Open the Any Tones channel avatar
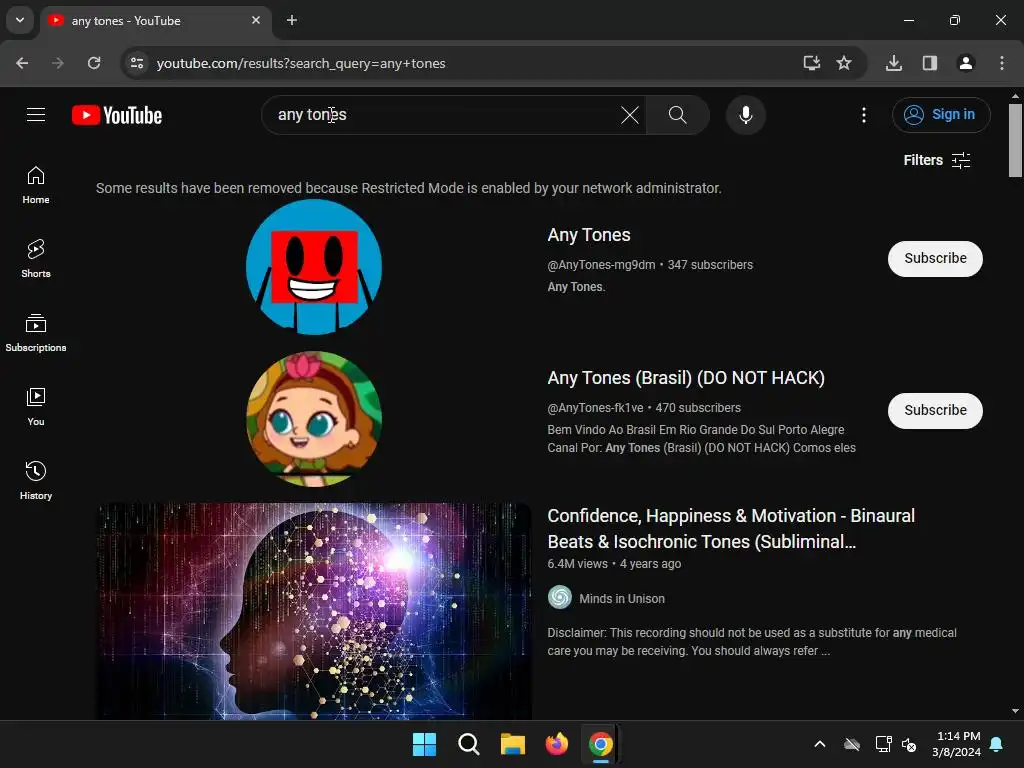 pos(314,267)
